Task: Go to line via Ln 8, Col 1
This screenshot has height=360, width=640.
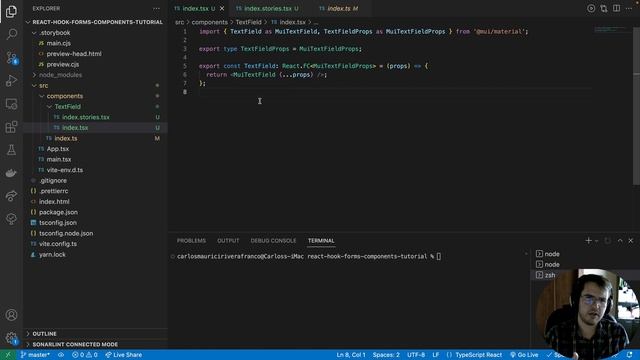Action: pos(351,355)
